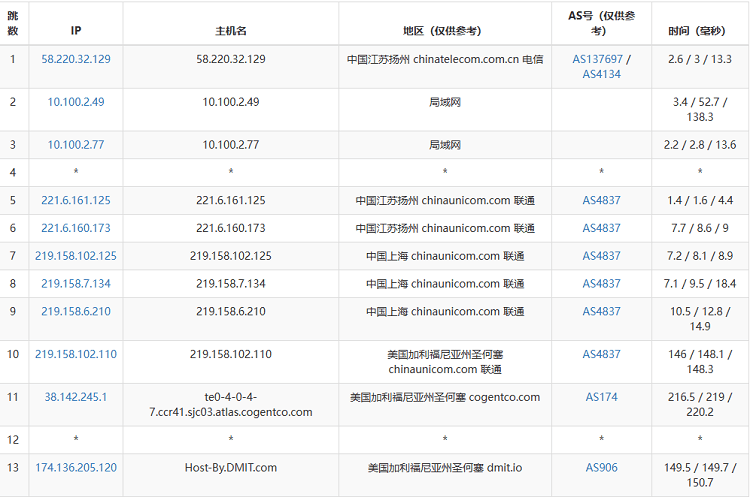
Task: Select hostname text 10.100.2.49
Action: [231, 102]
